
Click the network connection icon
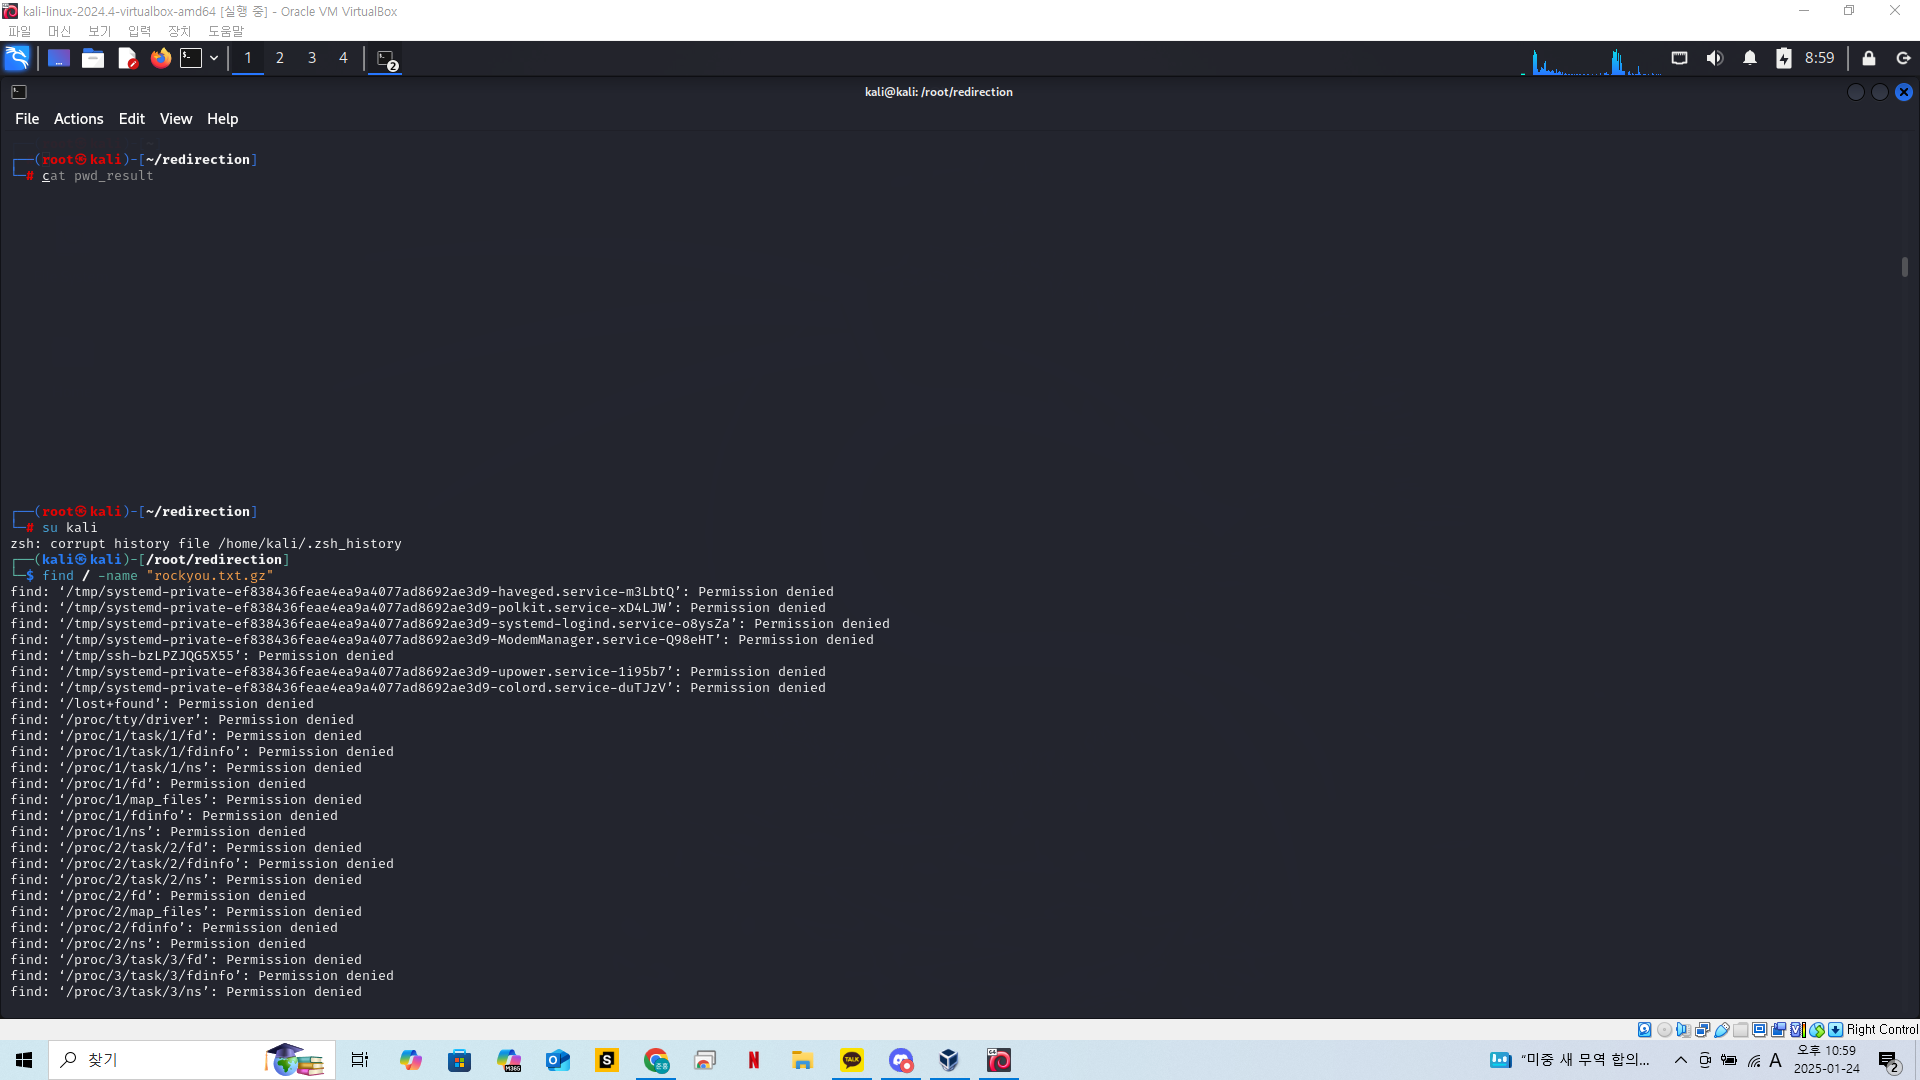(x=1679, y=58)
